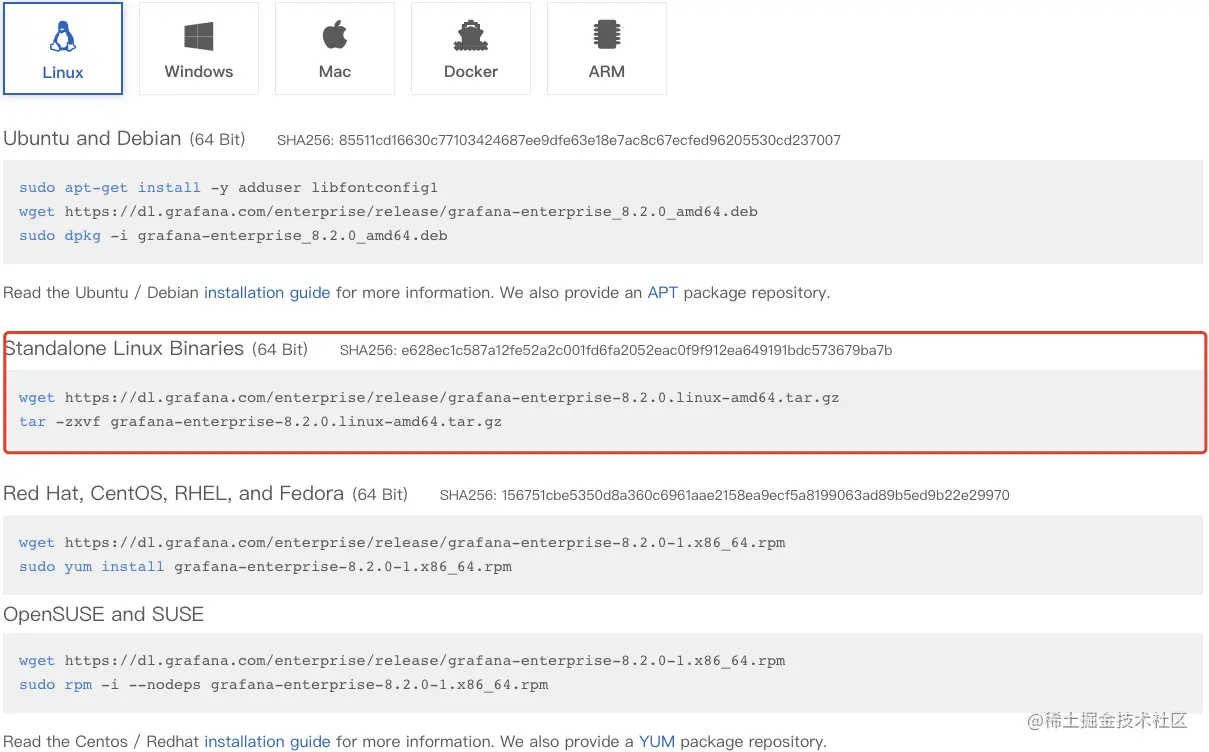Click the wget grafana-enterprise_8.2.0_amd64.deb line
Screen dimensions: 1209x752
(388, 211)
